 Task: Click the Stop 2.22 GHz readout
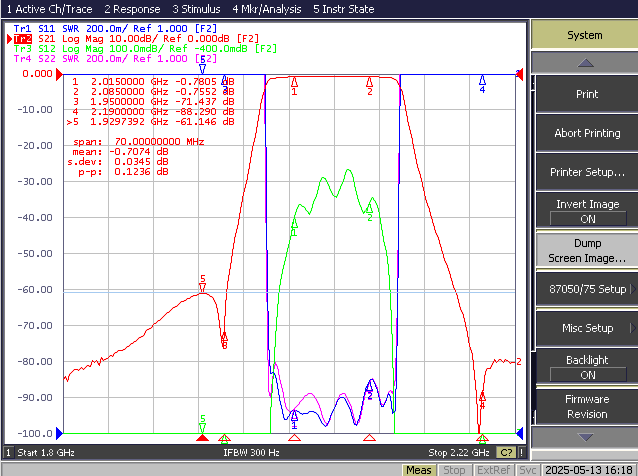(459, 453)
